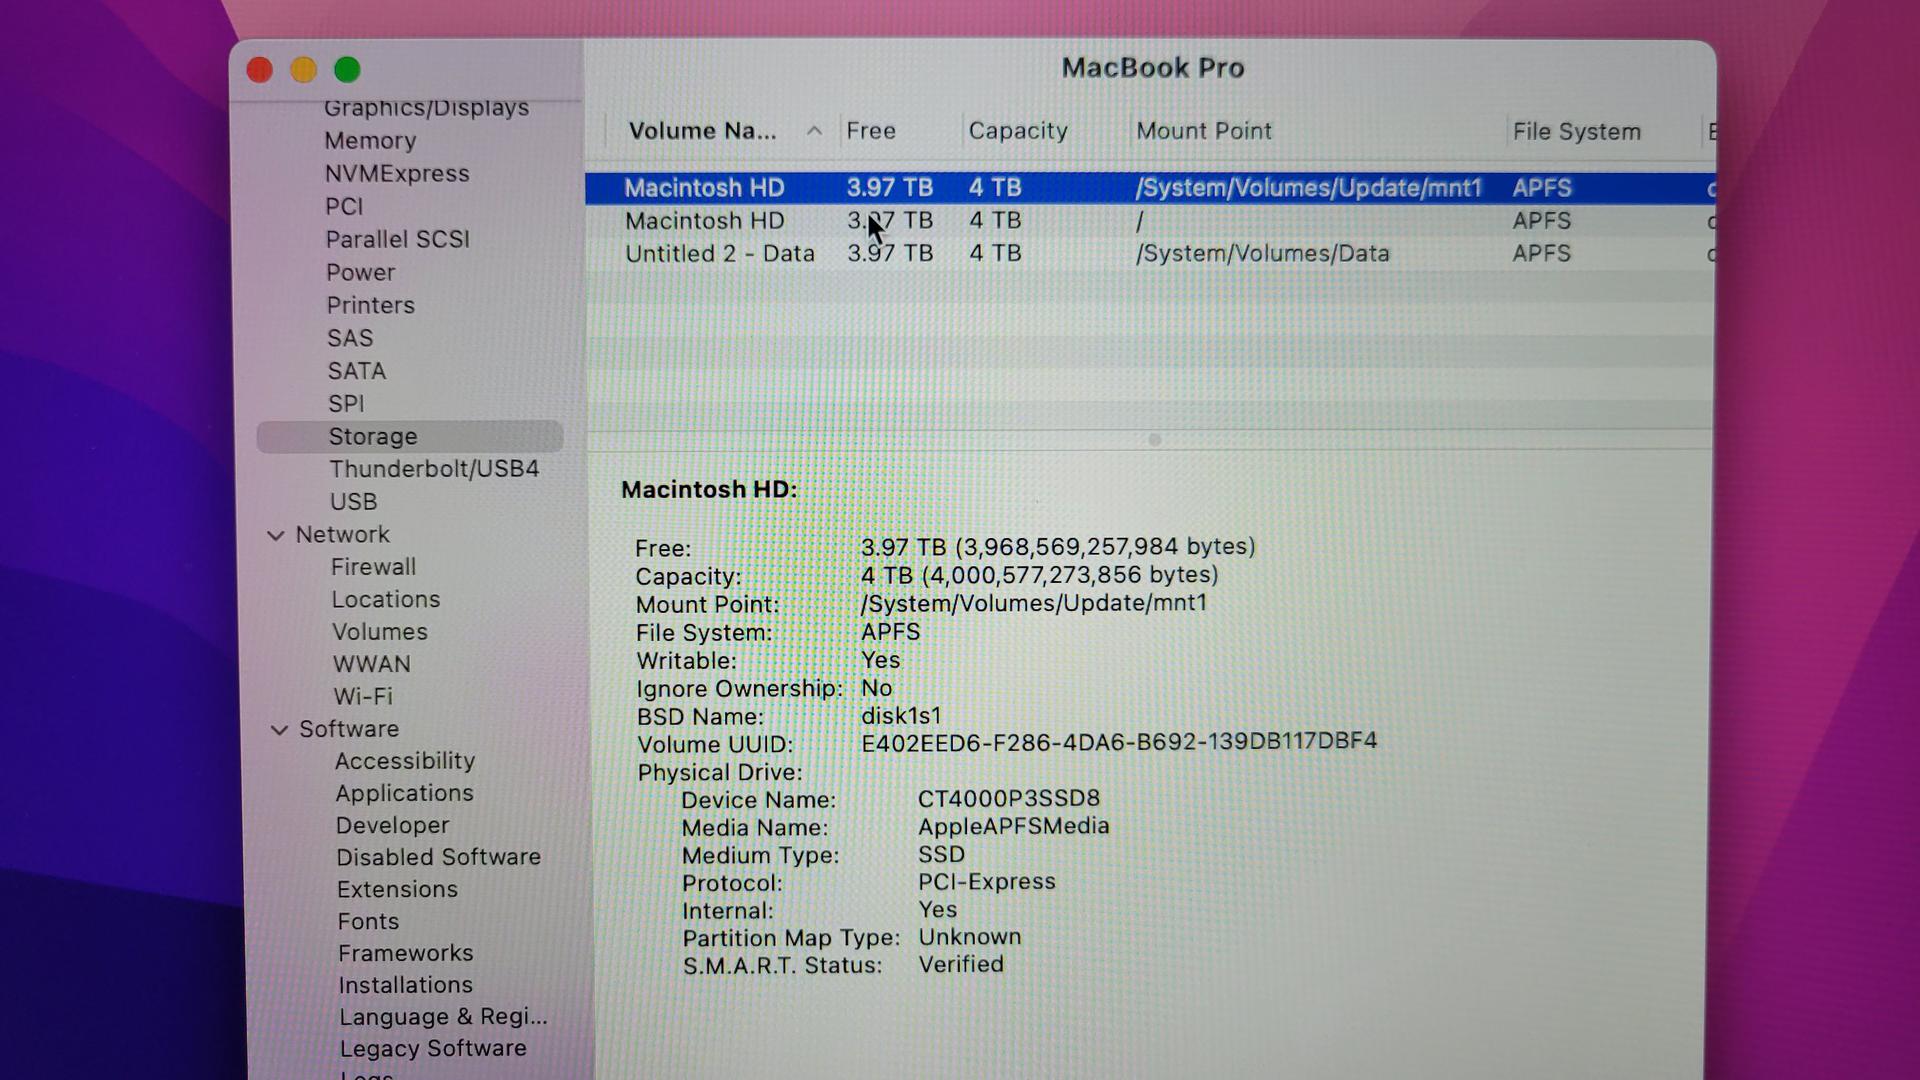Open WWAN under Network
1920x1080 pixels.
pos(371,665)
